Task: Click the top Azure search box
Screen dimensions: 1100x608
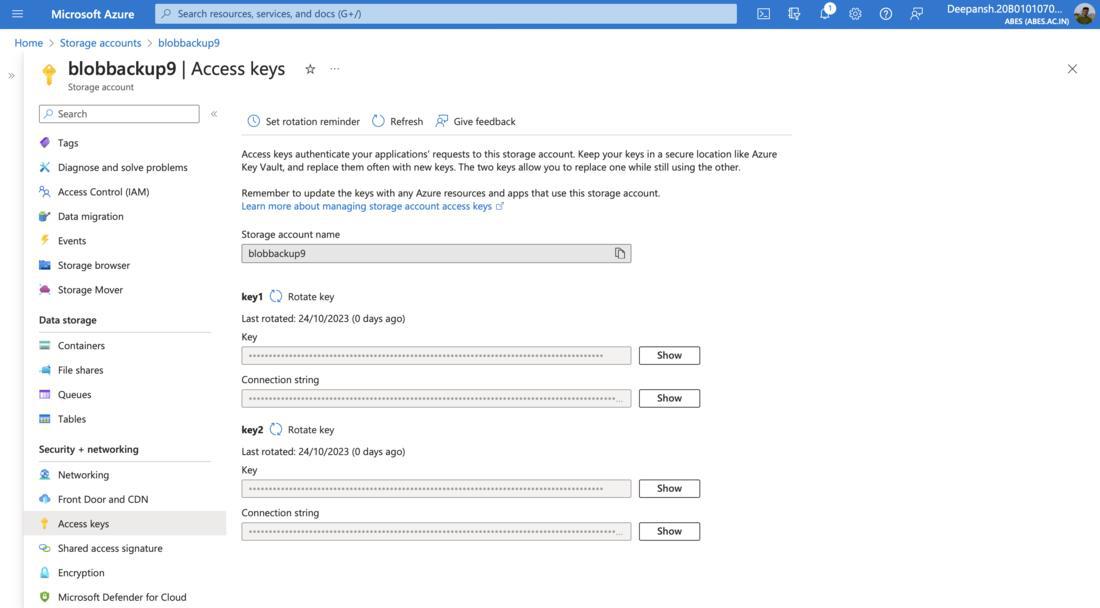Action: click(x=446, y=14)
